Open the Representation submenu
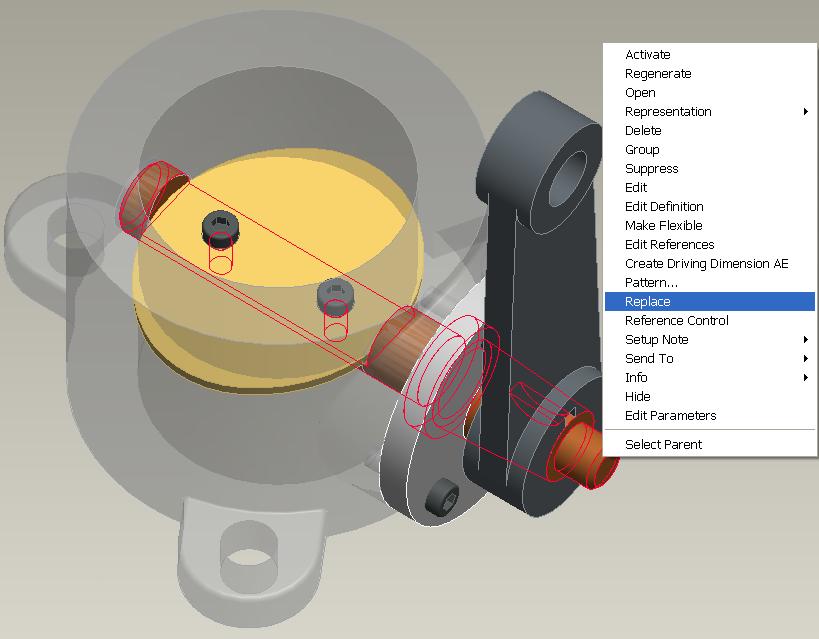 [x=709, y=112]
